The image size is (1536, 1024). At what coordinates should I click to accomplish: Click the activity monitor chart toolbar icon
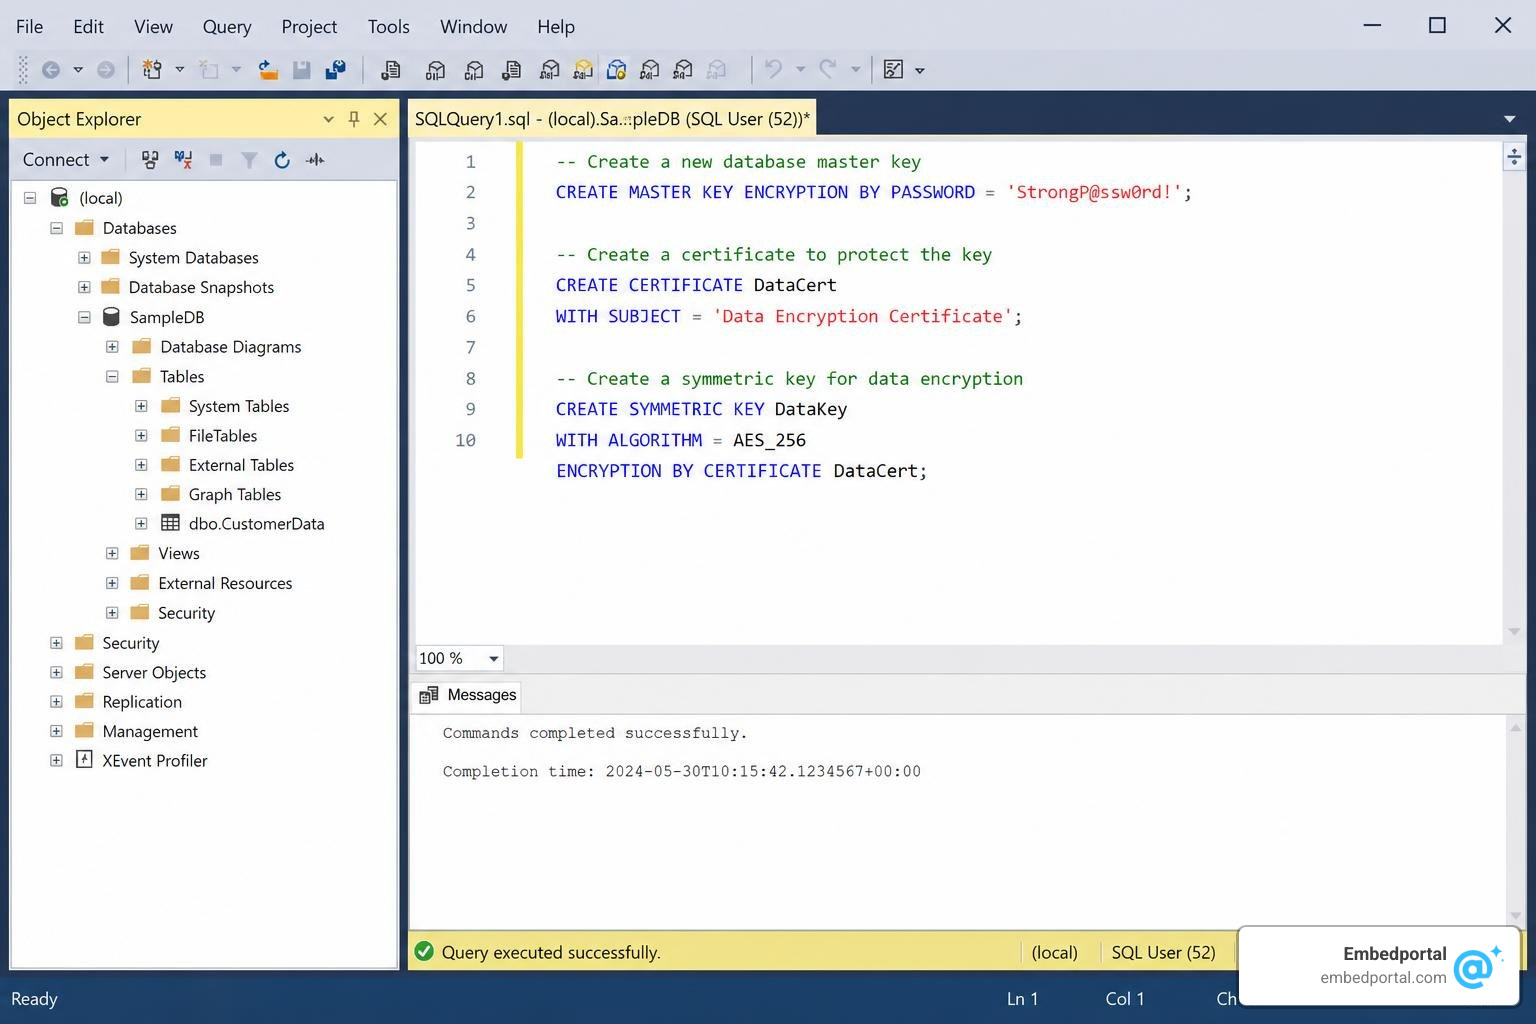893,70
